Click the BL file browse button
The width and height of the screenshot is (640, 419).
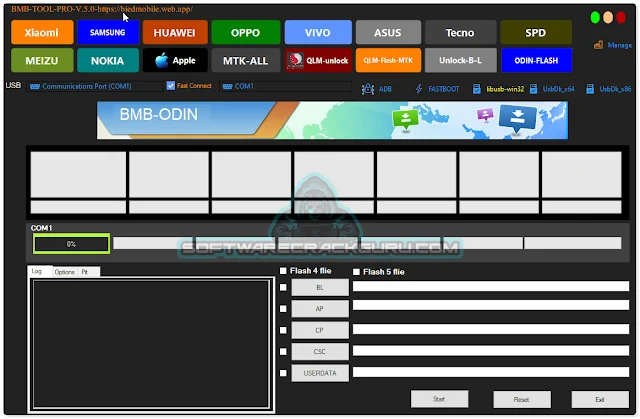click(x=320, y=287)
